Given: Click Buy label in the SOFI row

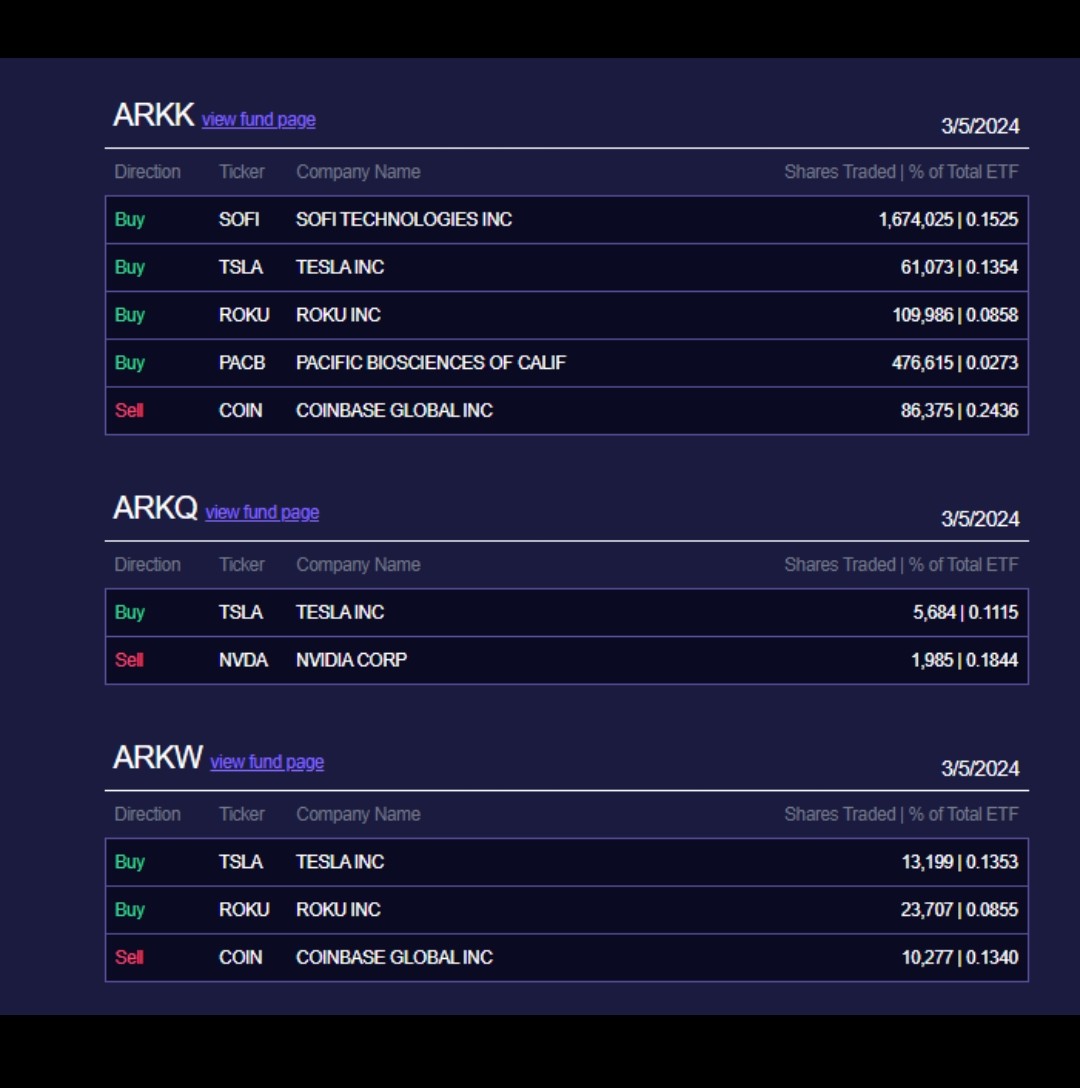Looking at the screenshot, I should click(130, 220).
